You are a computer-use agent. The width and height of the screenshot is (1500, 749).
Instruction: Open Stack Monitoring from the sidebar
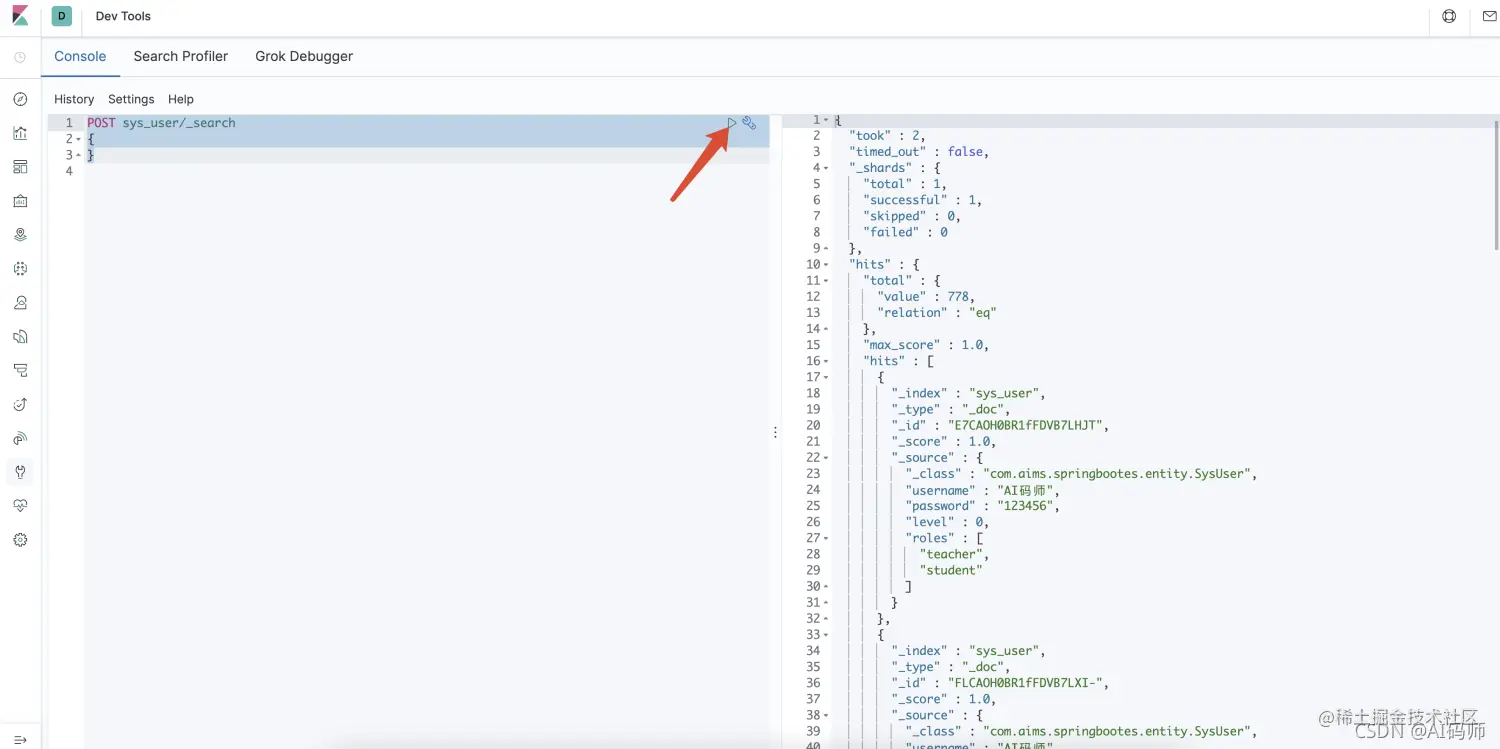click(x=20, y=506)
